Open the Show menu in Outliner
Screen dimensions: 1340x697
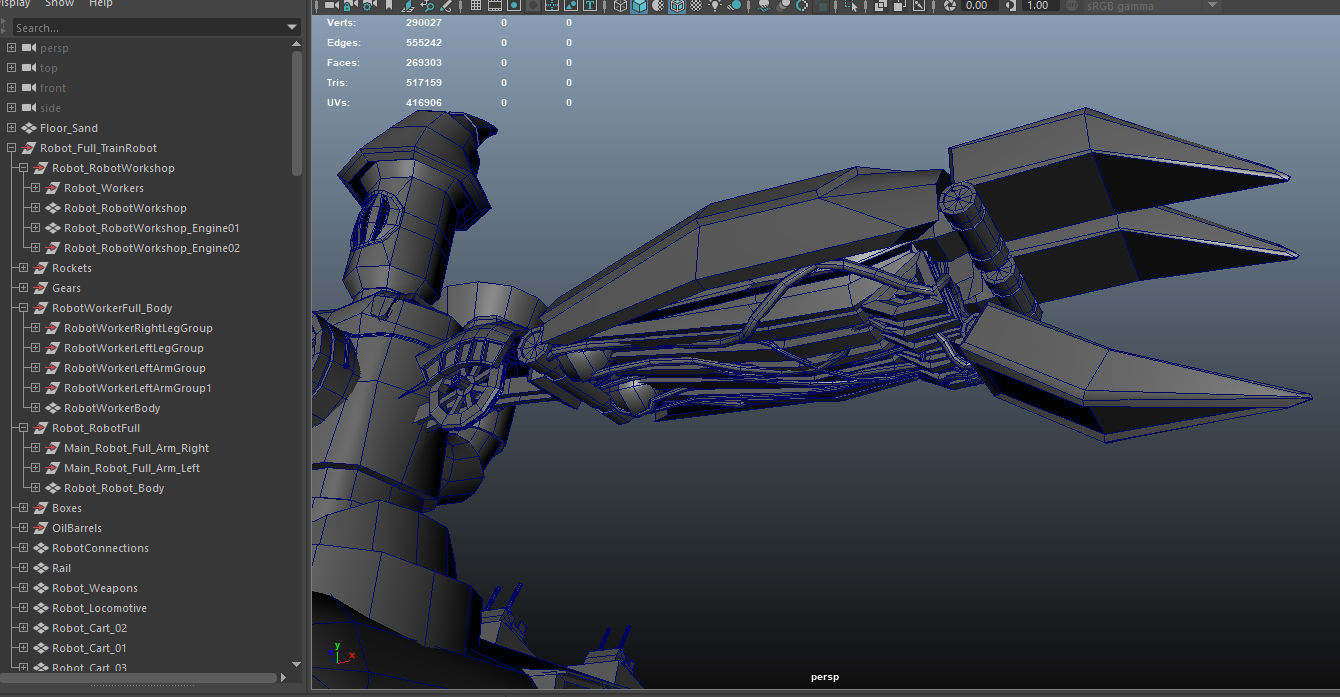pos(59,4)
